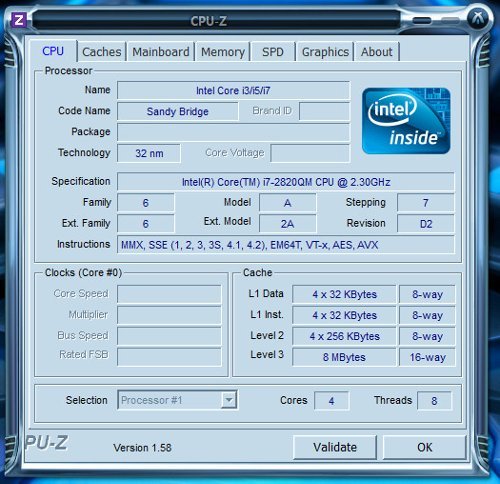Click the Clocks (Core #0) group label
The width and height of the screenshot is (500, 484).
coord(83,272)
